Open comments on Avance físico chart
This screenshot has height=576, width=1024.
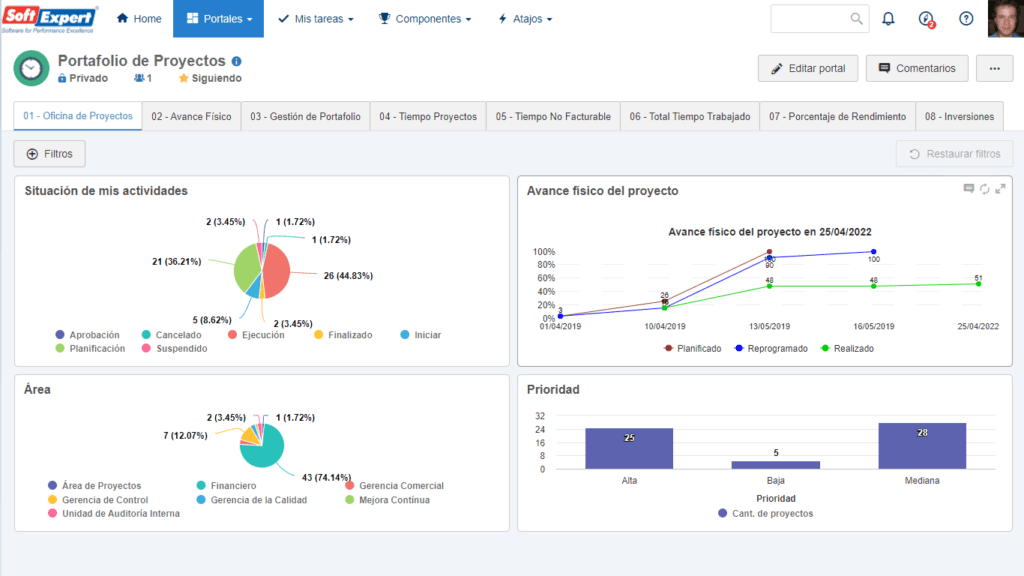(x=968, y=188)
